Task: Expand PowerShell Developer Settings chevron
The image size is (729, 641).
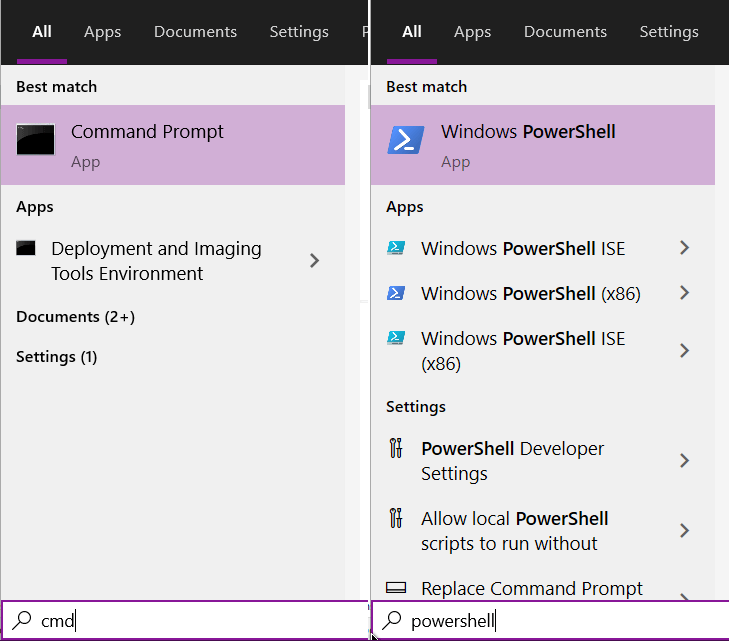Action: [684, 461]
